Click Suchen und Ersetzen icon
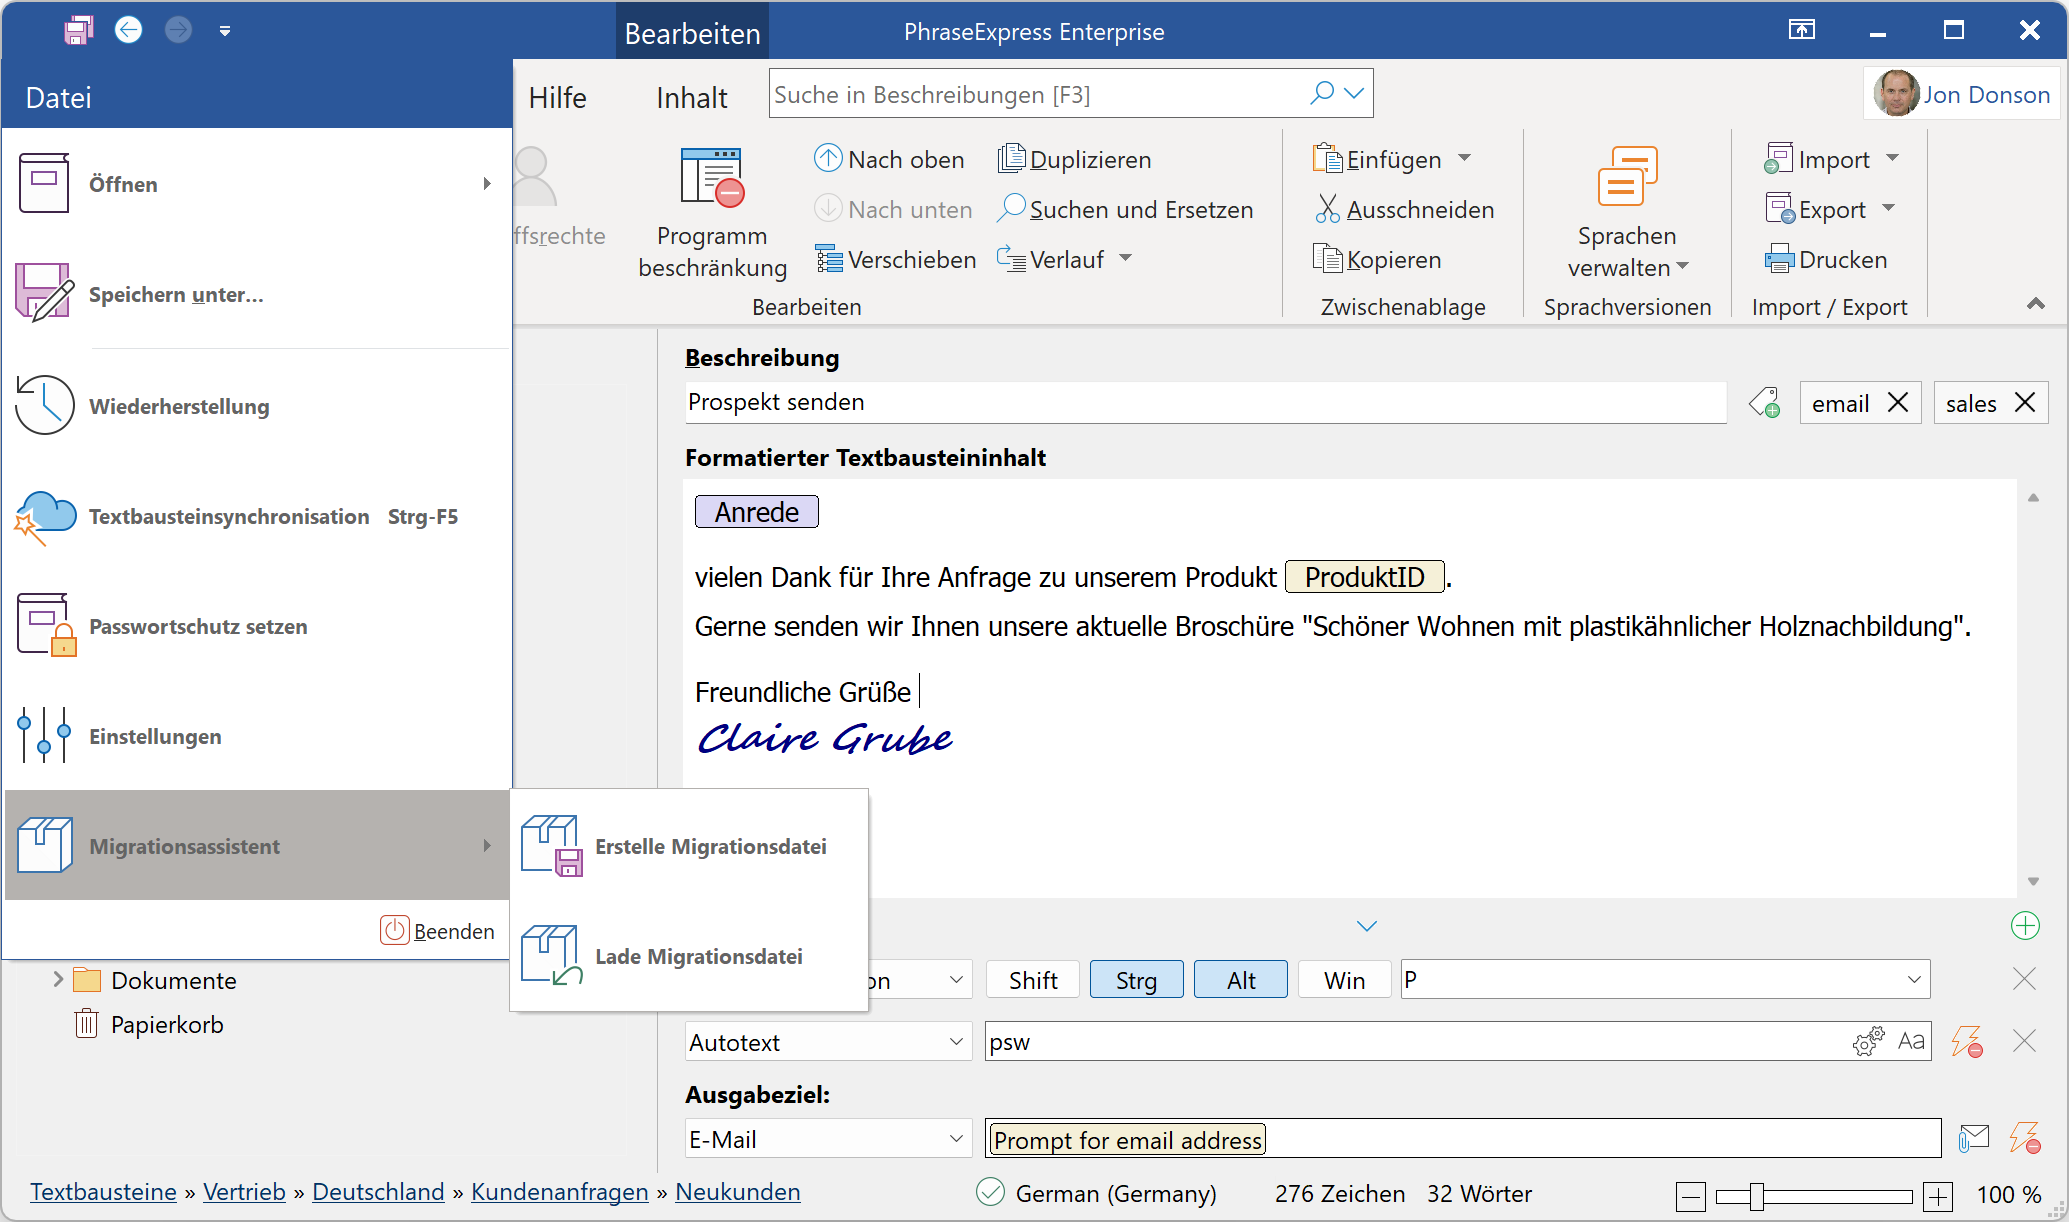2069x1222 pixels. tap(1011, 209)
